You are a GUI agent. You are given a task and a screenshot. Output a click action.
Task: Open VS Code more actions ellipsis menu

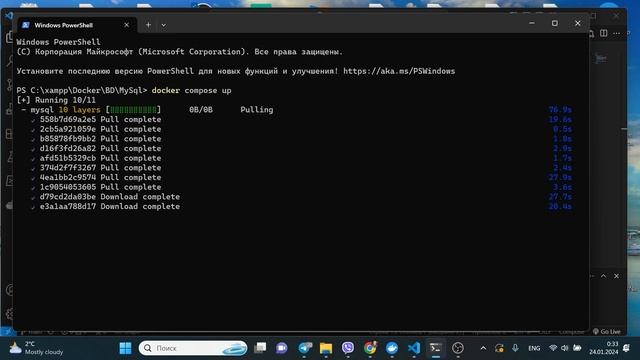[616, 33]
